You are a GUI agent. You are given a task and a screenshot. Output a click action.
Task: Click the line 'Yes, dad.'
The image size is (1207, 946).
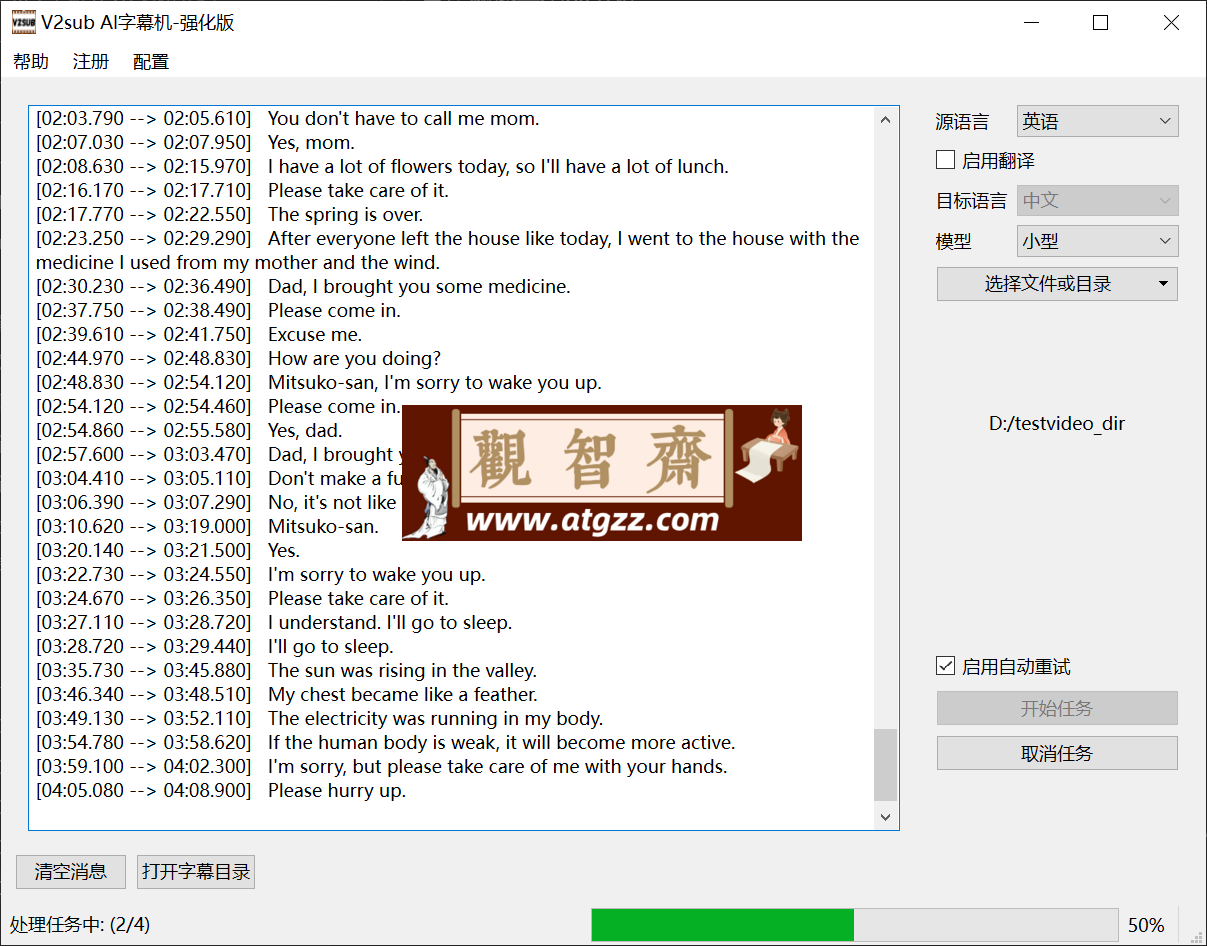point(305,430)
